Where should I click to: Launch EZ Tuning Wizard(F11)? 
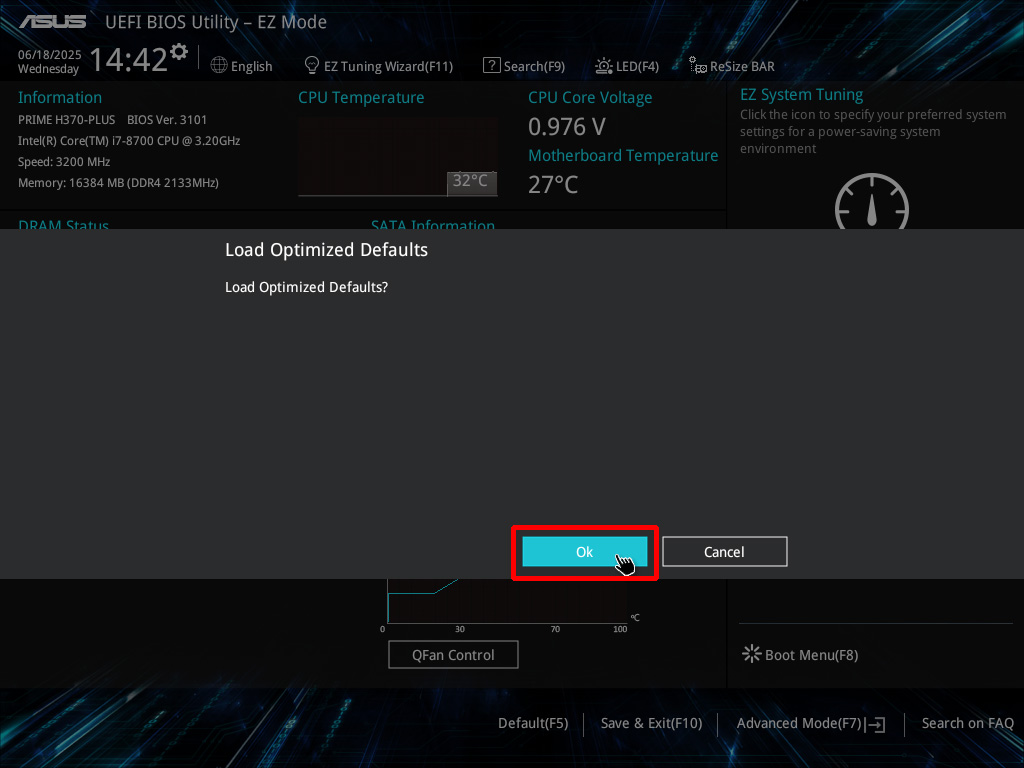(388, 66)
